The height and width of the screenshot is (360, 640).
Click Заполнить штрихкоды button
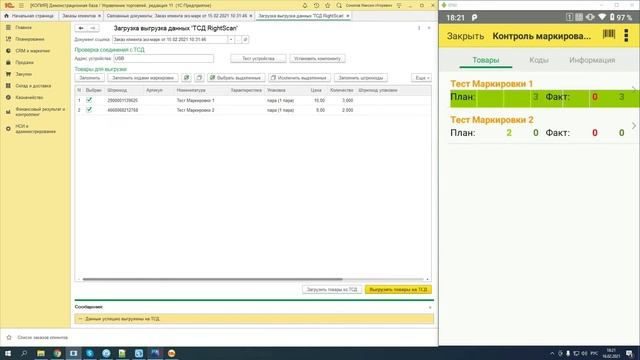(361, 78)
